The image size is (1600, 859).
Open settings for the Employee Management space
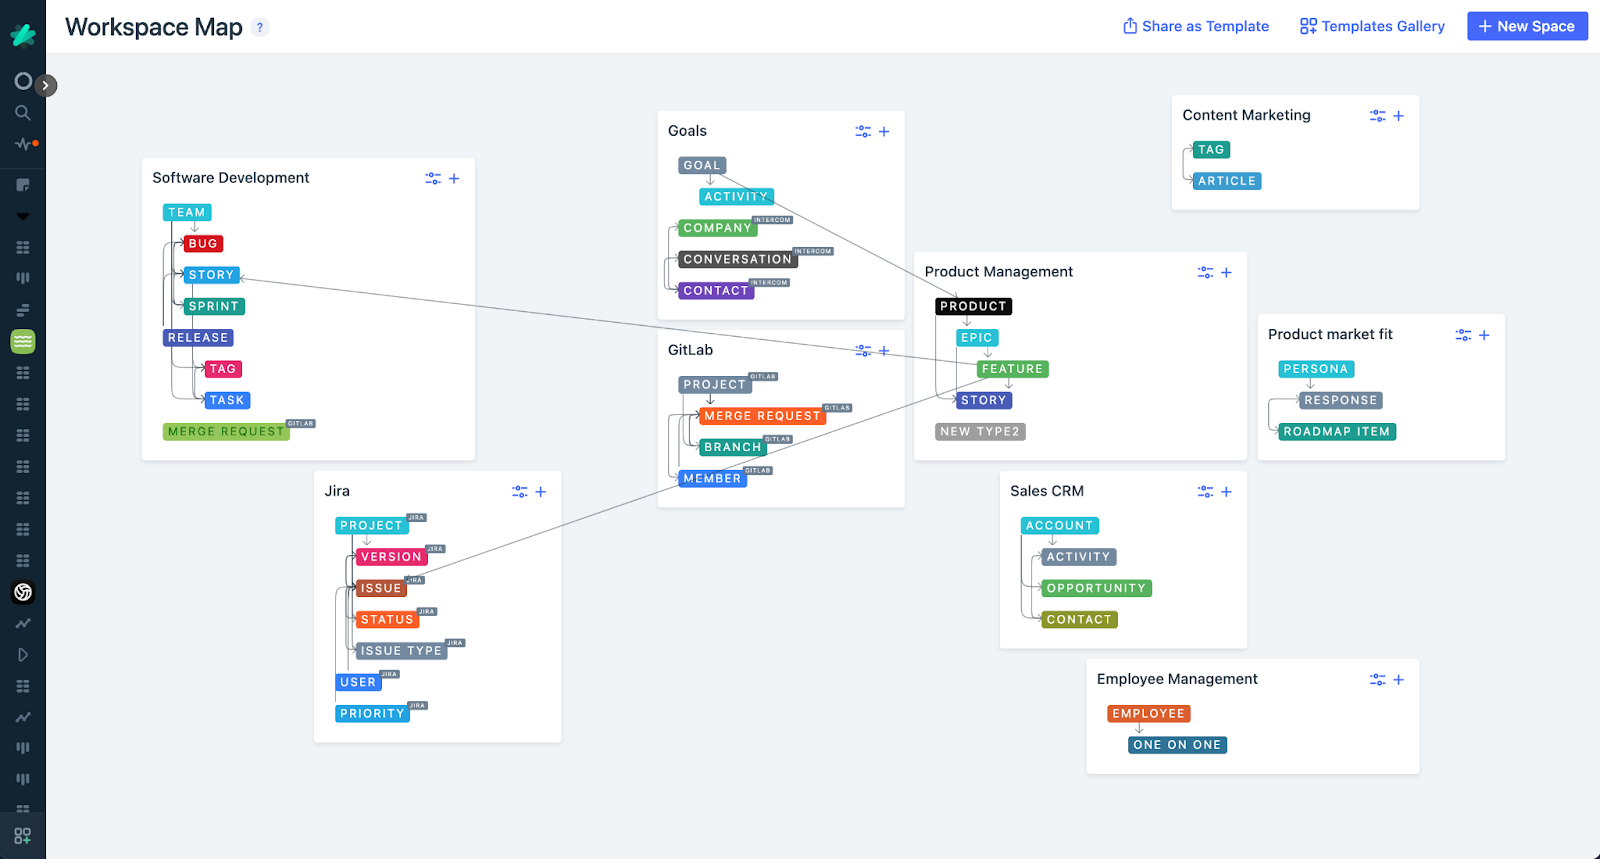click(x=1378, y=680)
